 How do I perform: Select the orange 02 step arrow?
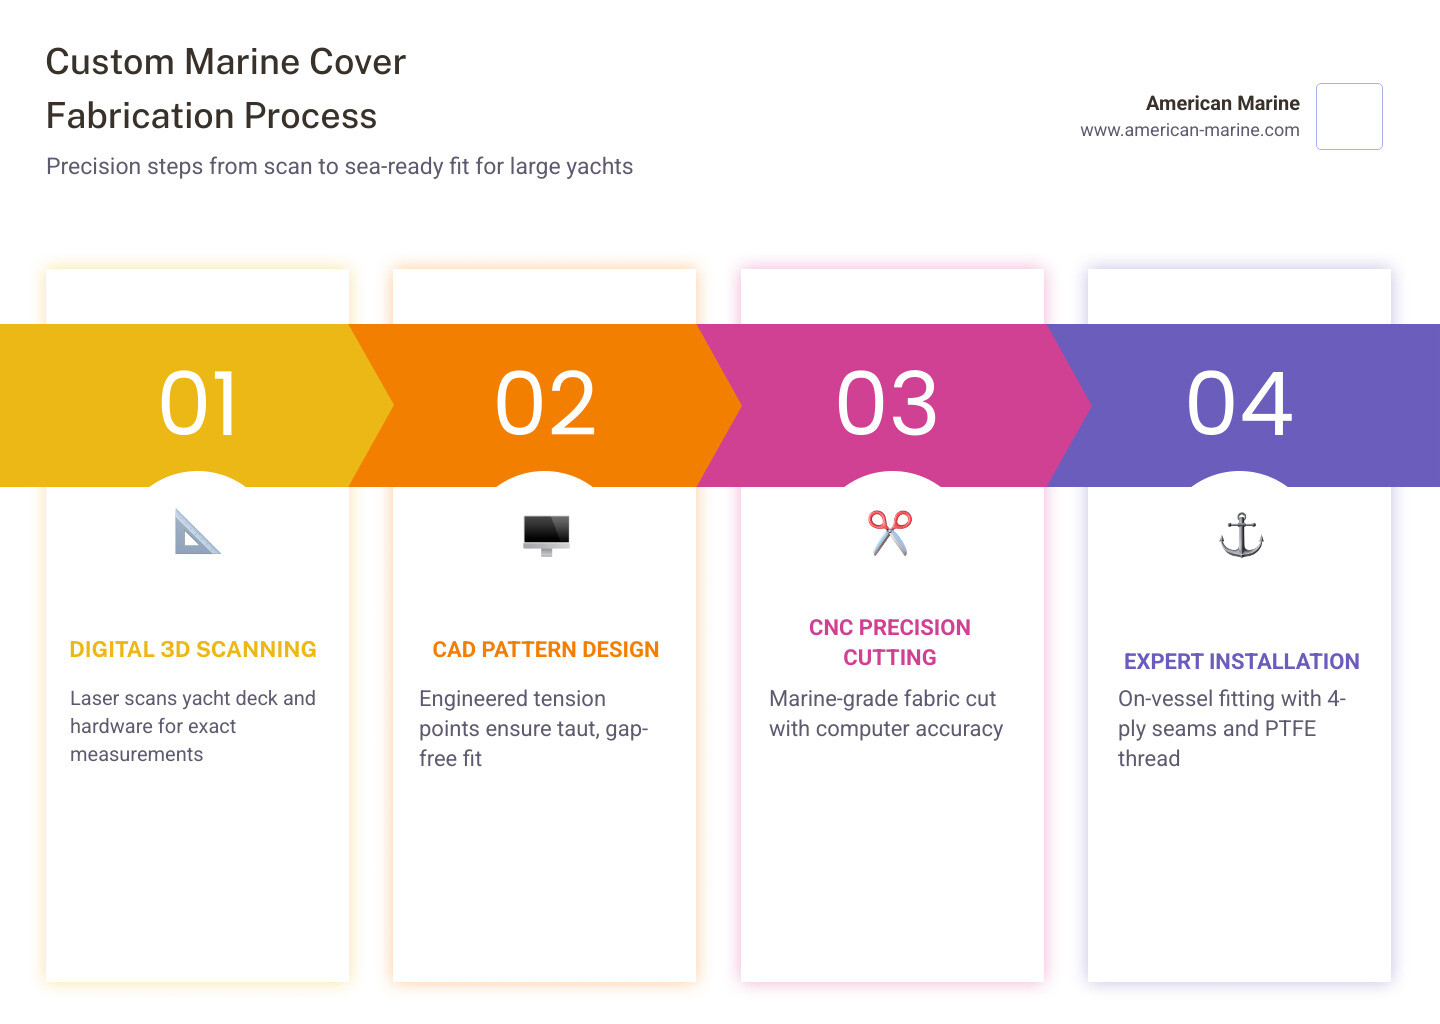(x=546, y=405)
